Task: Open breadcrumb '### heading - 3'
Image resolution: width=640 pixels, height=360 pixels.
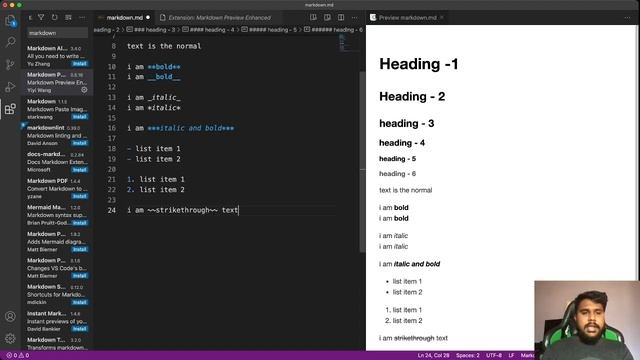Action: click(x=151, y=30)
